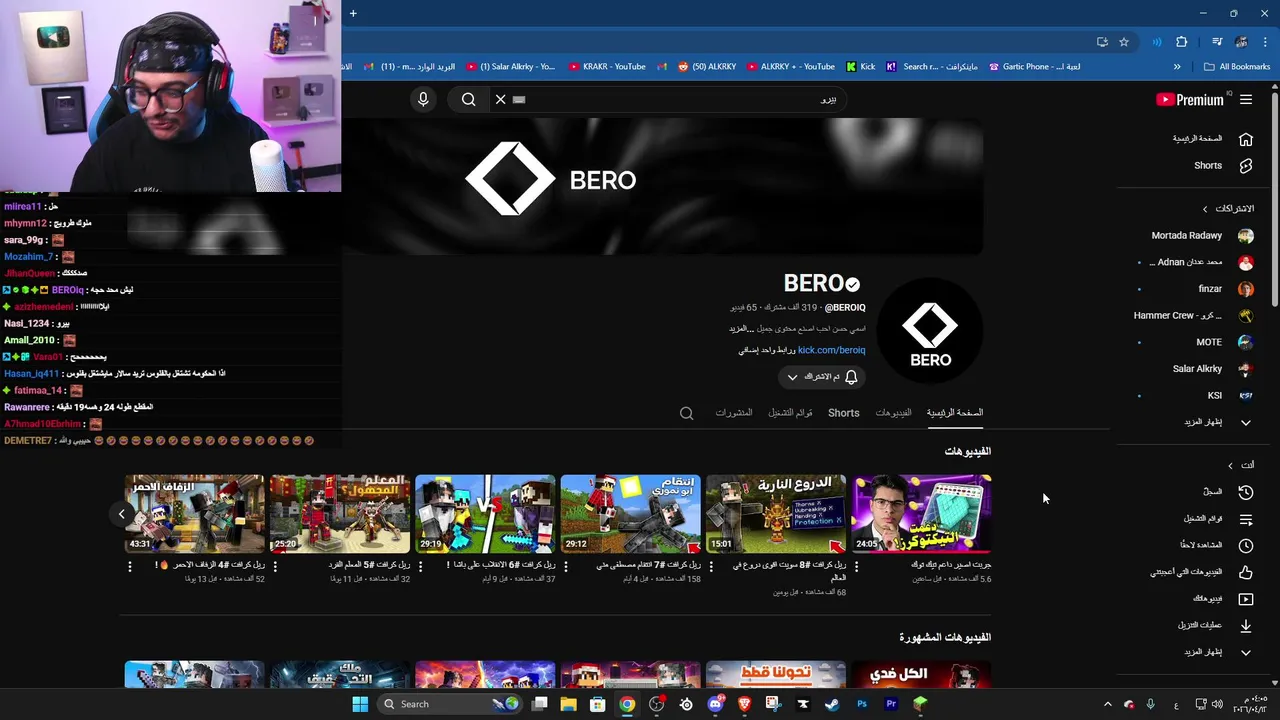Open the Playlists sidebar icon
The image size is (1280, 720).
click(1245, 519)
